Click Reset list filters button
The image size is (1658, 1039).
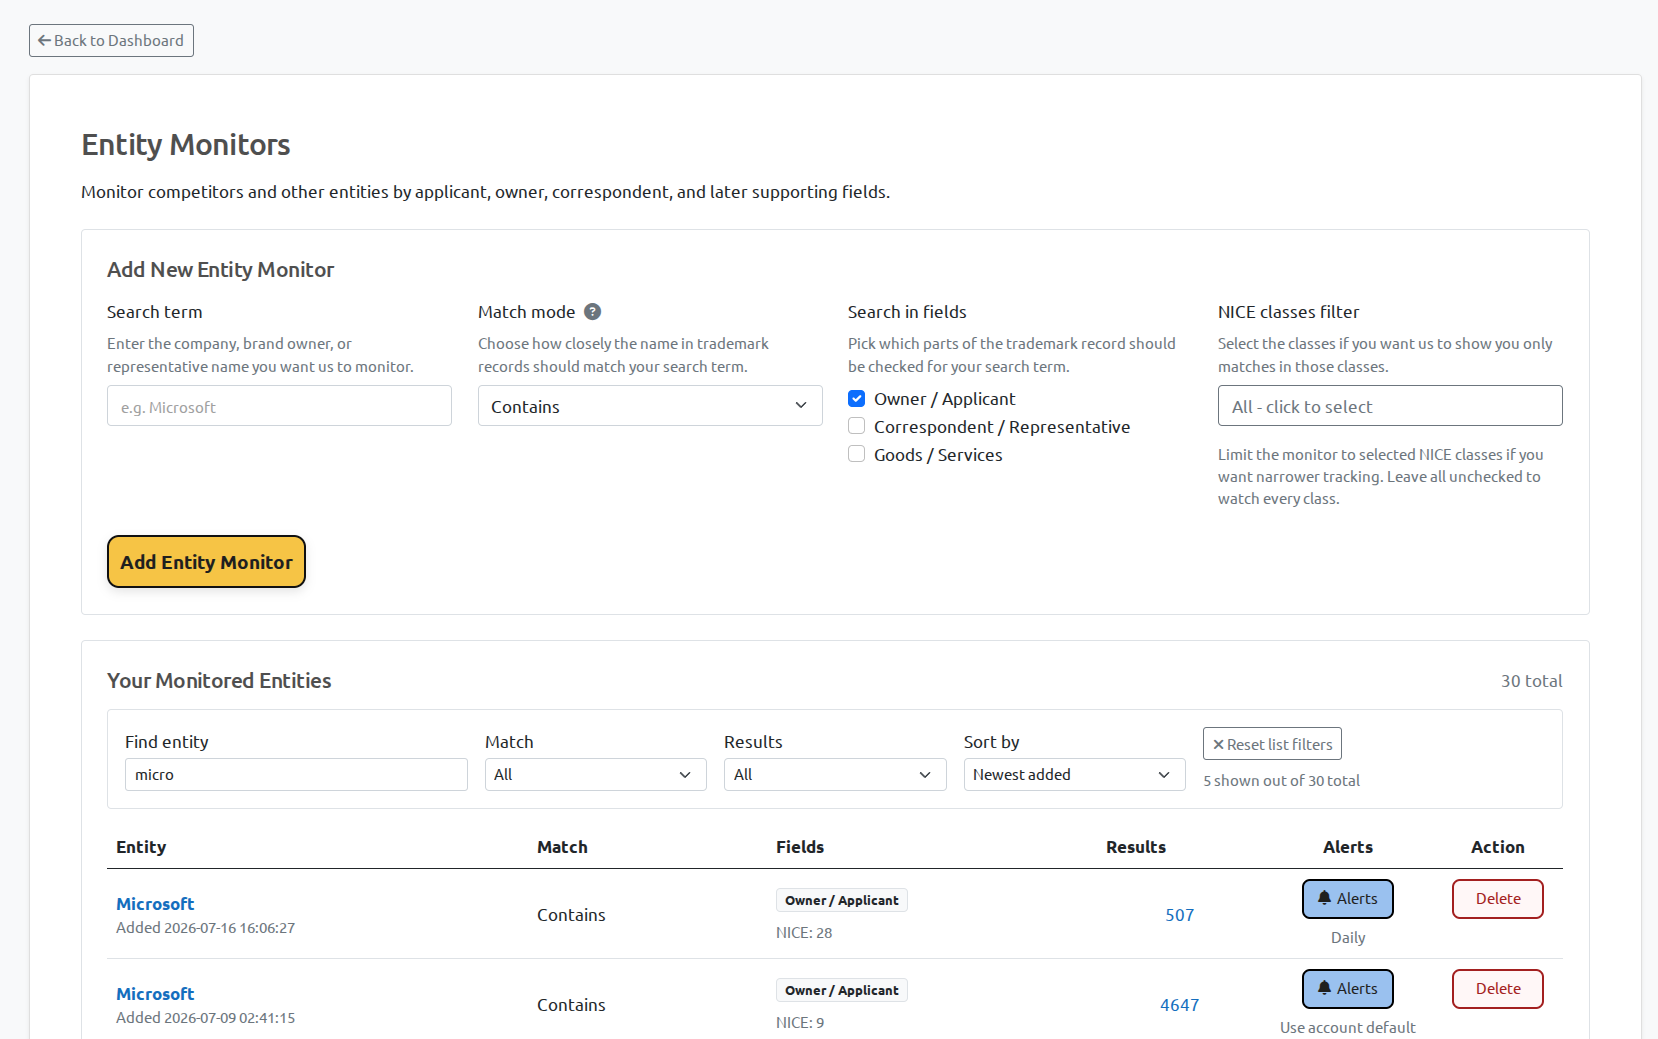(x=1272, y=744)
